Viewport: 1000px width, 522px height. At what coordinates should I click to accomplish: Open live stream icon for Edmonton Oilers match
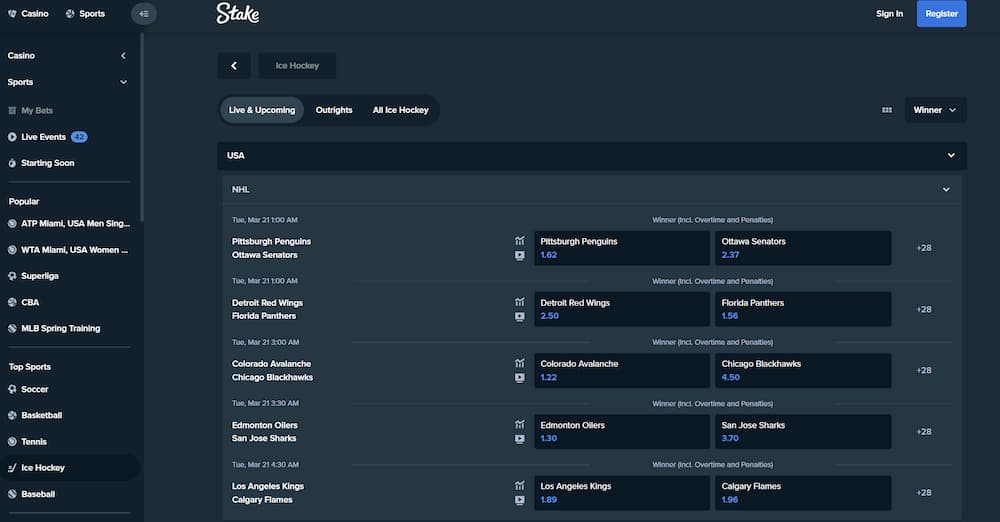[x=520, y=439]
